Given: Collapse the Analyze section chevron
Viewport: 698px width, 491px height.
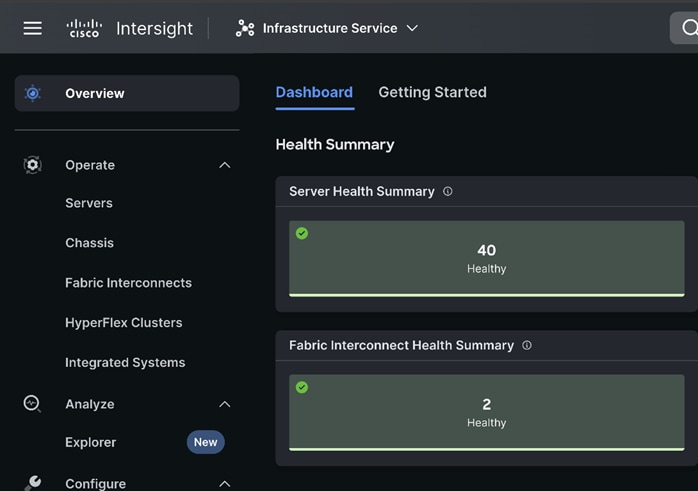Looking at the screenshot, I should 225,404.
